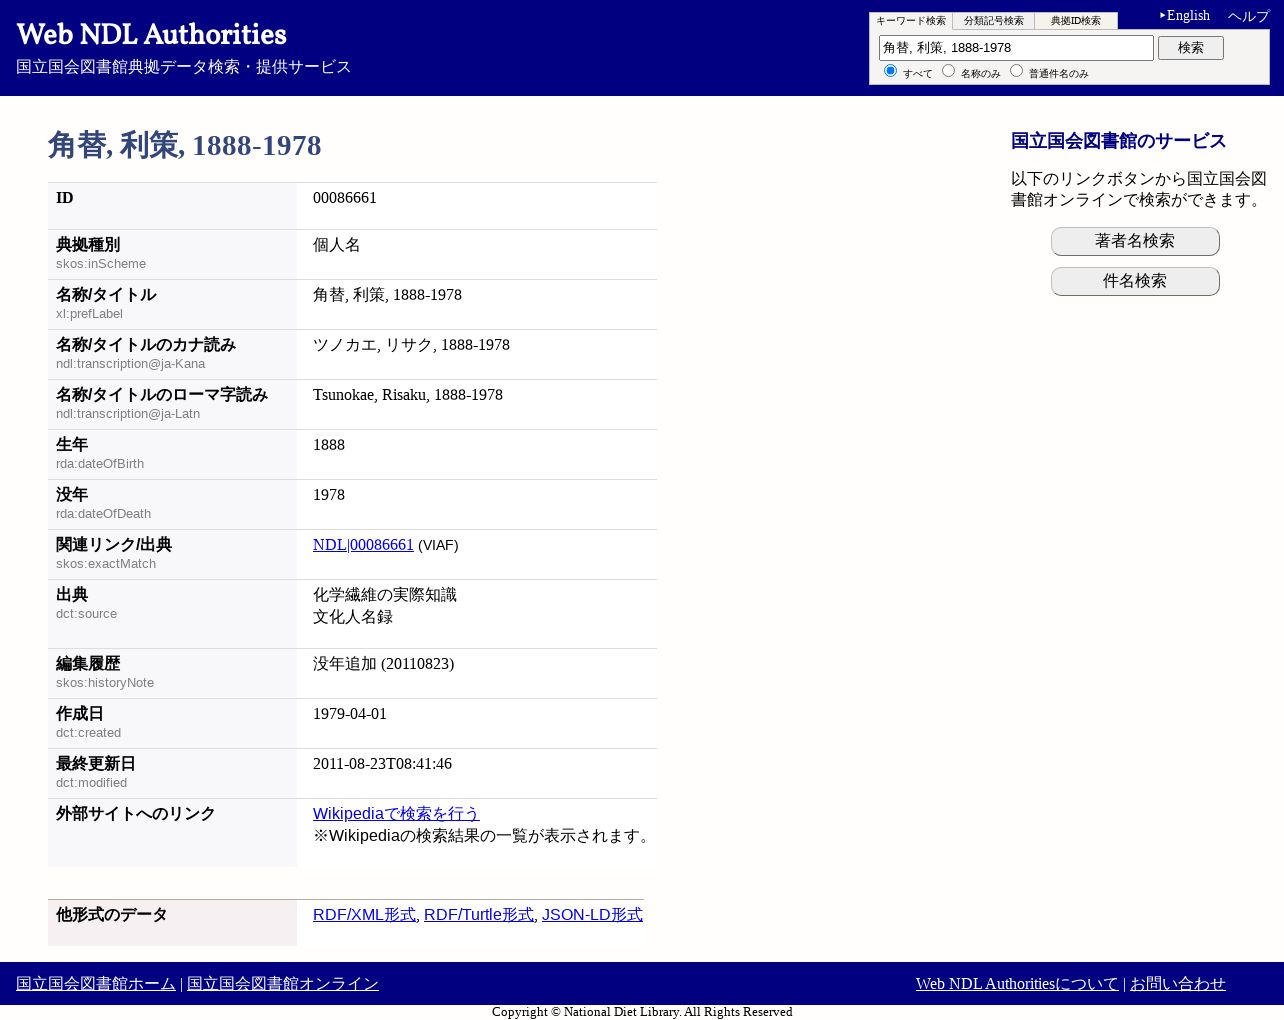This screenshot has height=1020, width=1284.
Task: Click modified date 2011-08-23T08:41:46
Action: (382, 764)
